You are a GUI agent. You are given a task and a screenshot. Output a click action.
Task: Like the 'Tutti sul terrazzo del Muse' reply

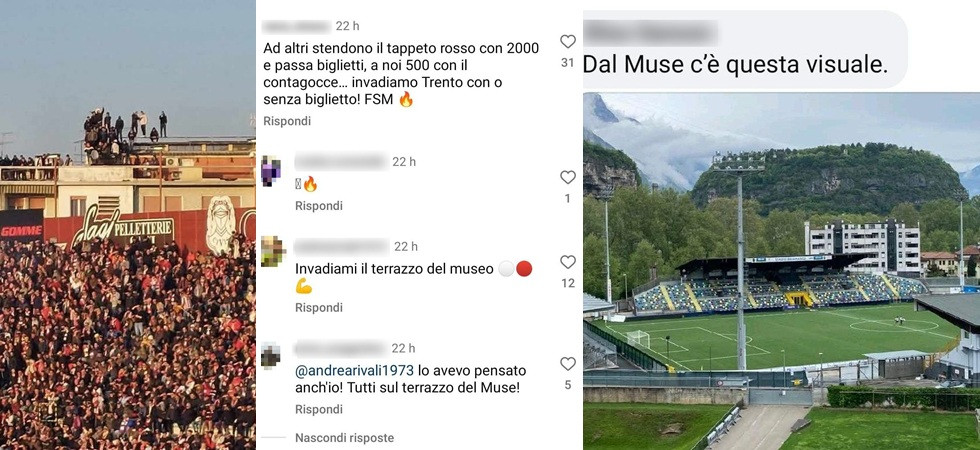568,364
